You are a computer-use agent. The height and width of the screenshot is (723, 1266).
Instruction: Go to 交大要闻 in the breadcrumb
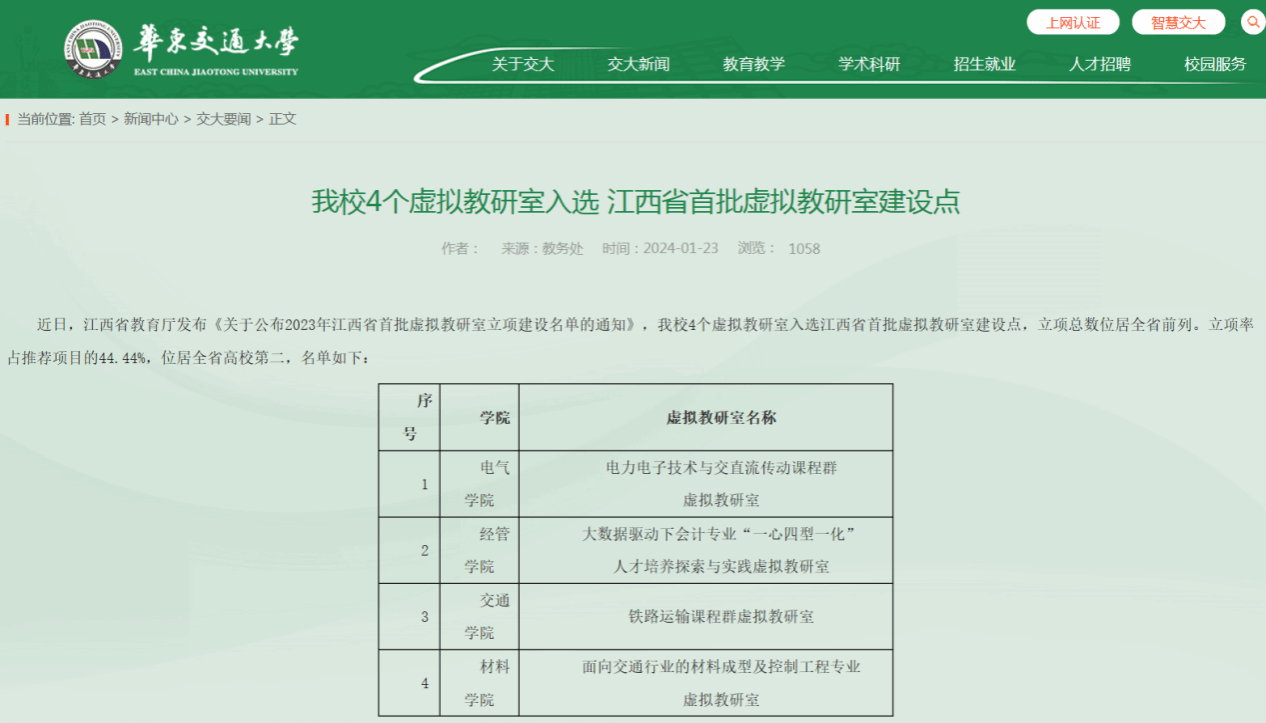click(223, 119)
